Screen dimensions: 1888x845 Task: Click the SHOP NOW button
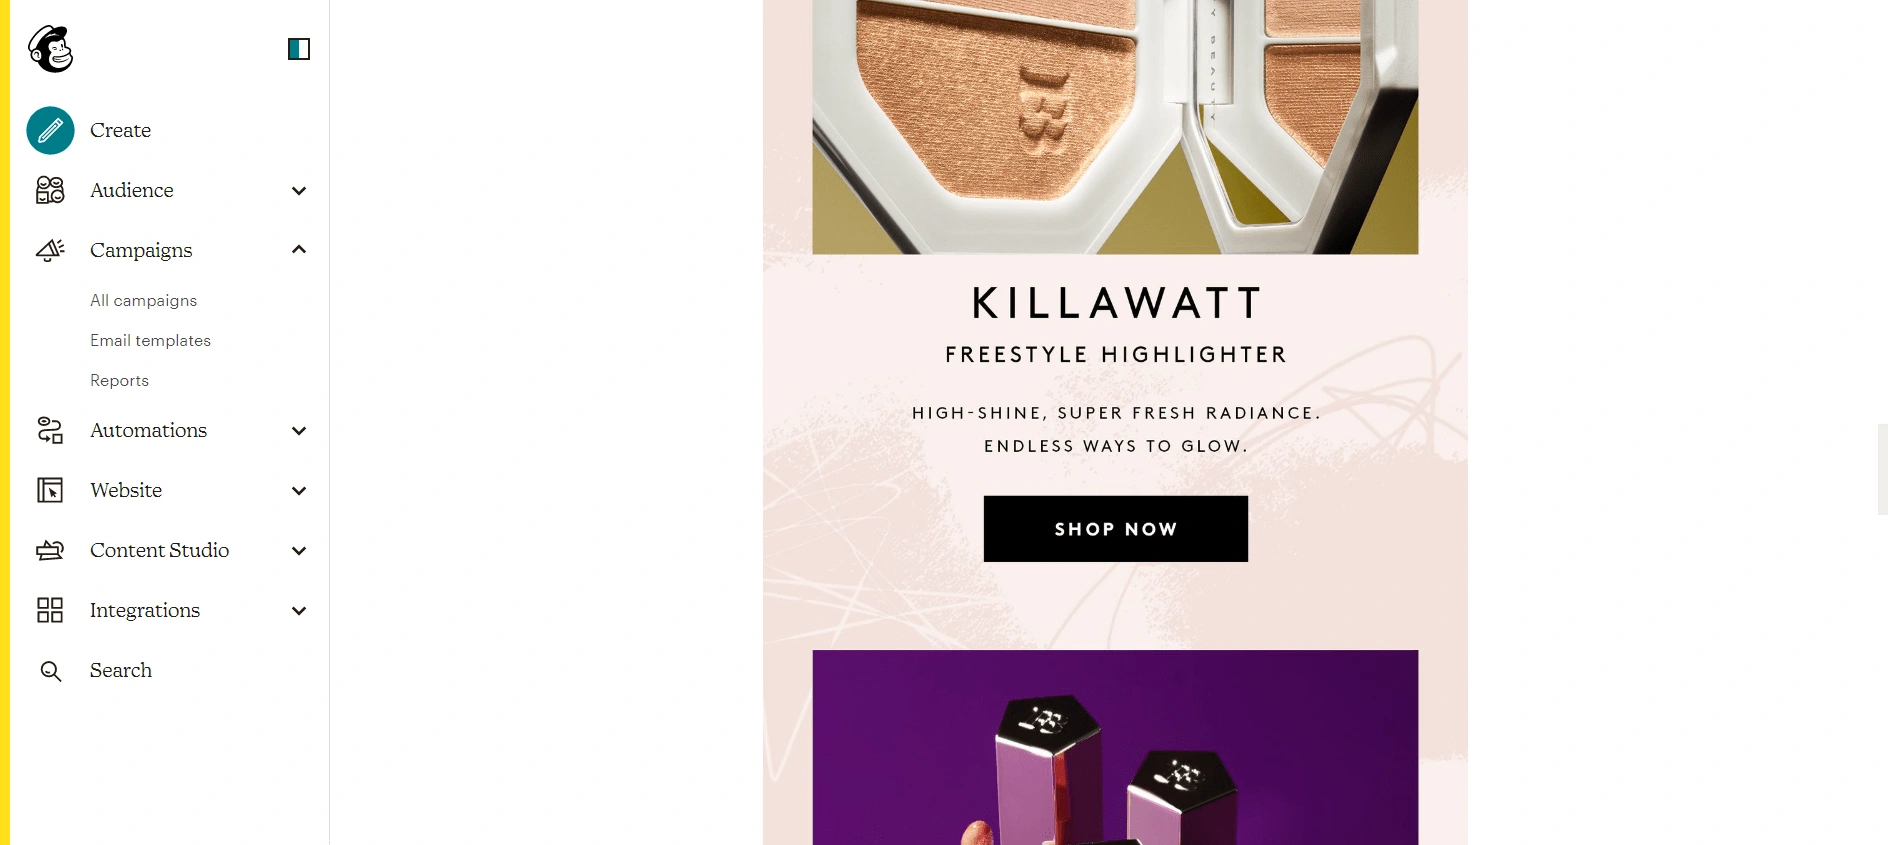point(1115,529)
